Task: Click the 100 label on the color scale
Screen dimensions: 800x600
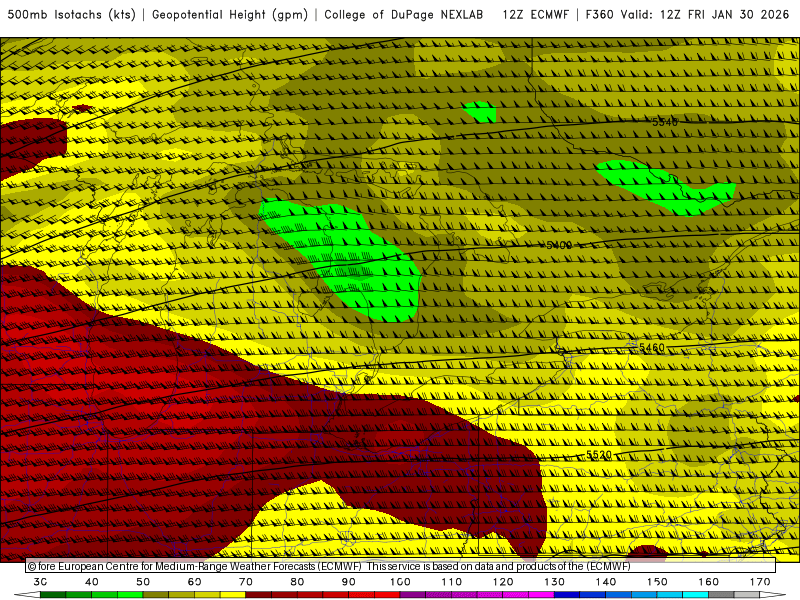Action: pyautogui.click(x=400, y=582)
